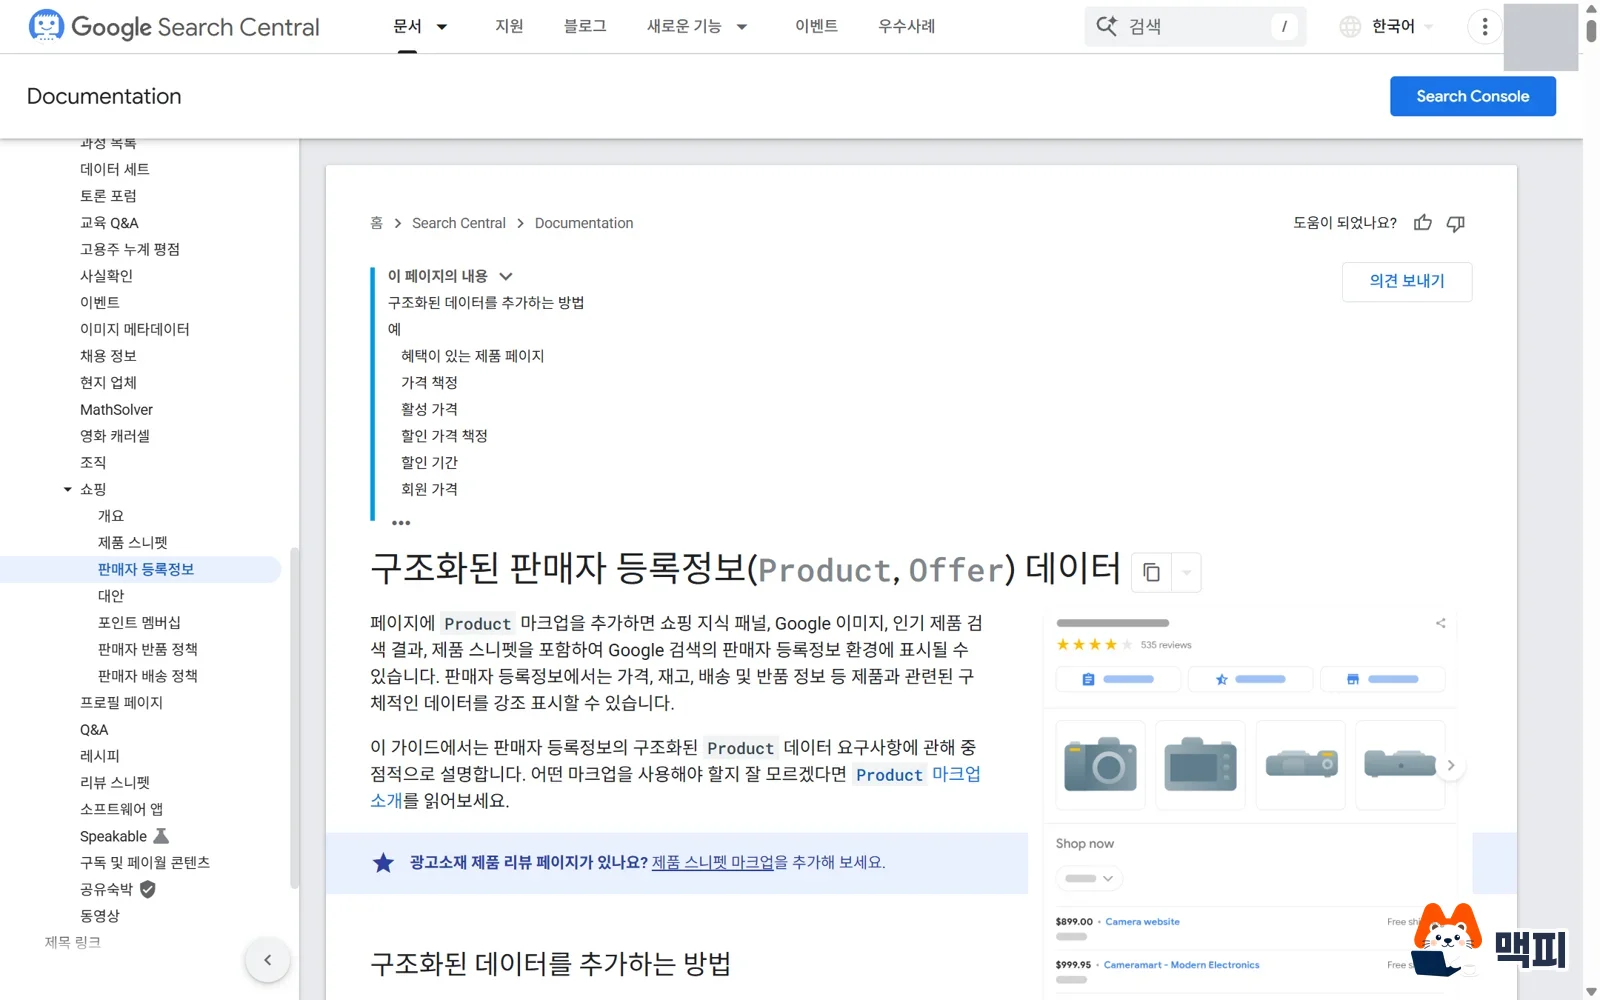Screen dimensions: 1600x1000
Task: Click the Documentation breadcrumb link
Action: pyautogui.click(x=584, y=223)
